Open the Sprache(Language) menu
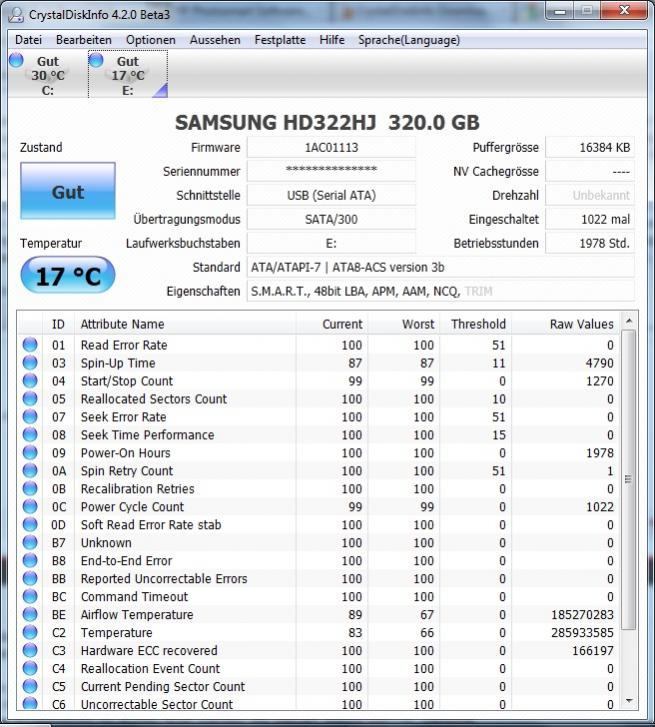 [409, 40]
